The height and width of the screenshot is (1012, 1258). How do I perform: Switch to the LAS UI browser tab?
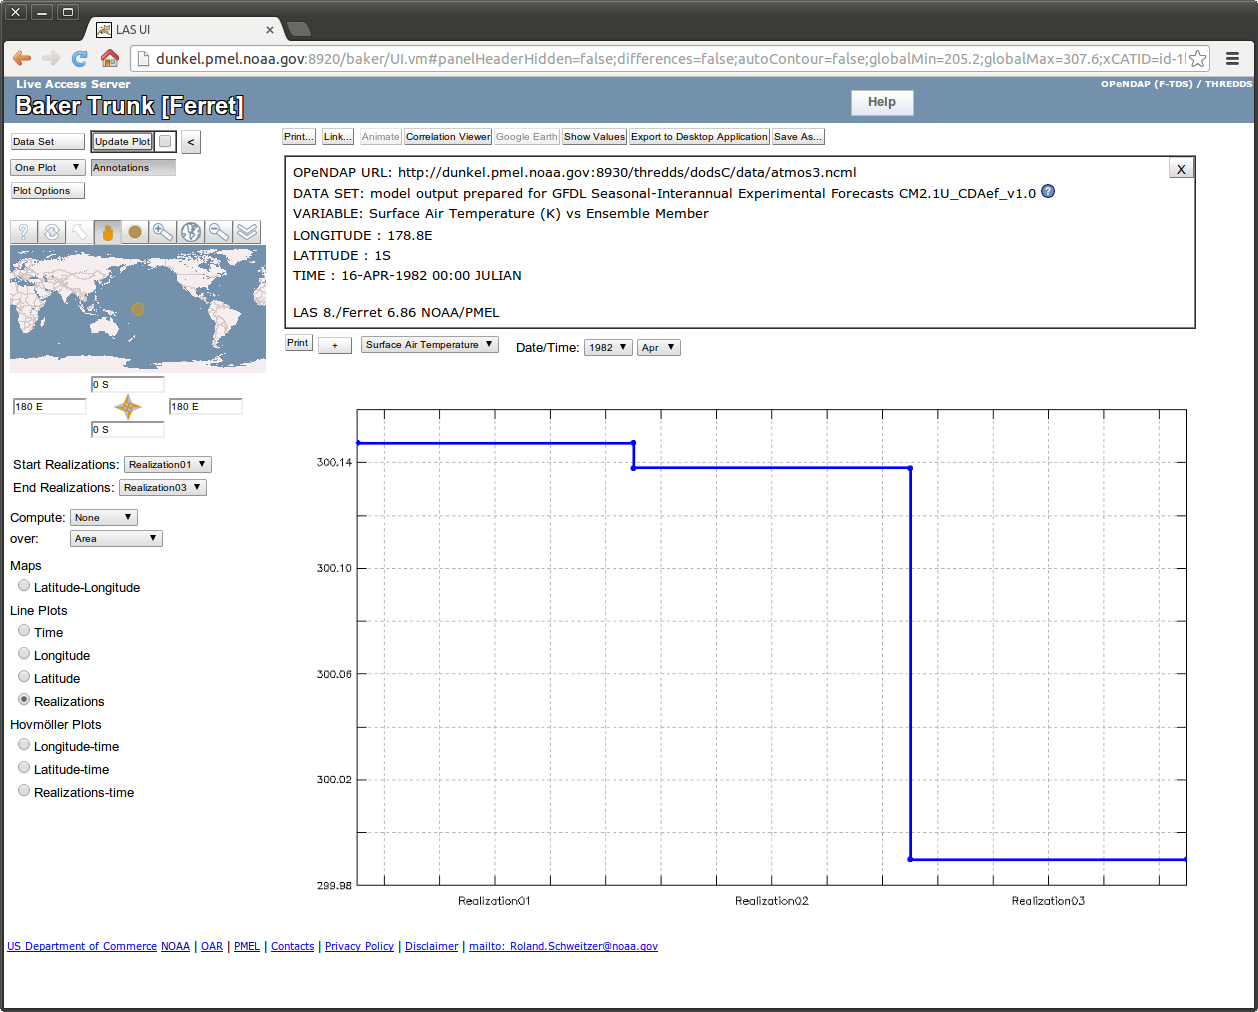pyautogui.click(x=186, y=30)
